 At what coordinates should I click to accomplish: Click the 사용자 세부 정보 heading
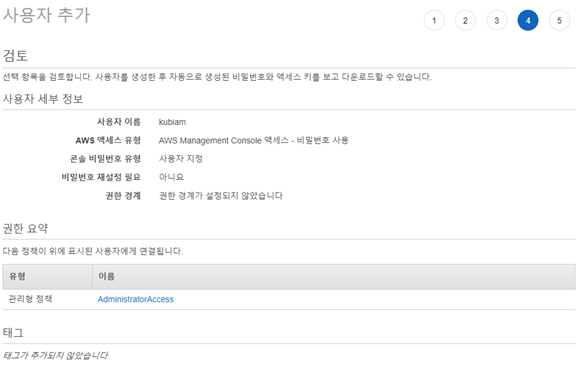click(x=43, y=99)
